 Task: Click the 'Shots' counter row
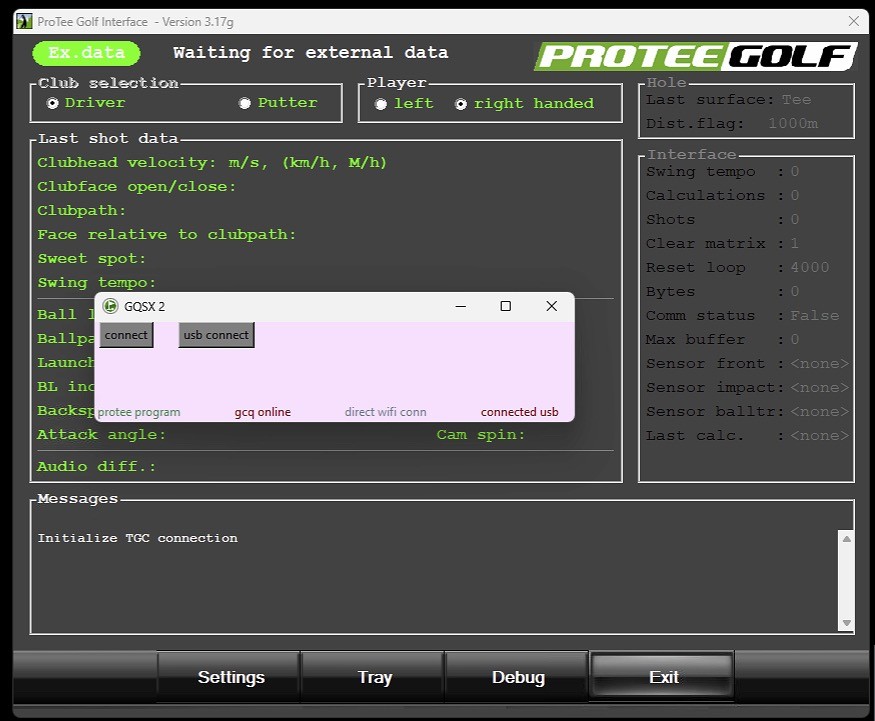[x=722, y=219]
